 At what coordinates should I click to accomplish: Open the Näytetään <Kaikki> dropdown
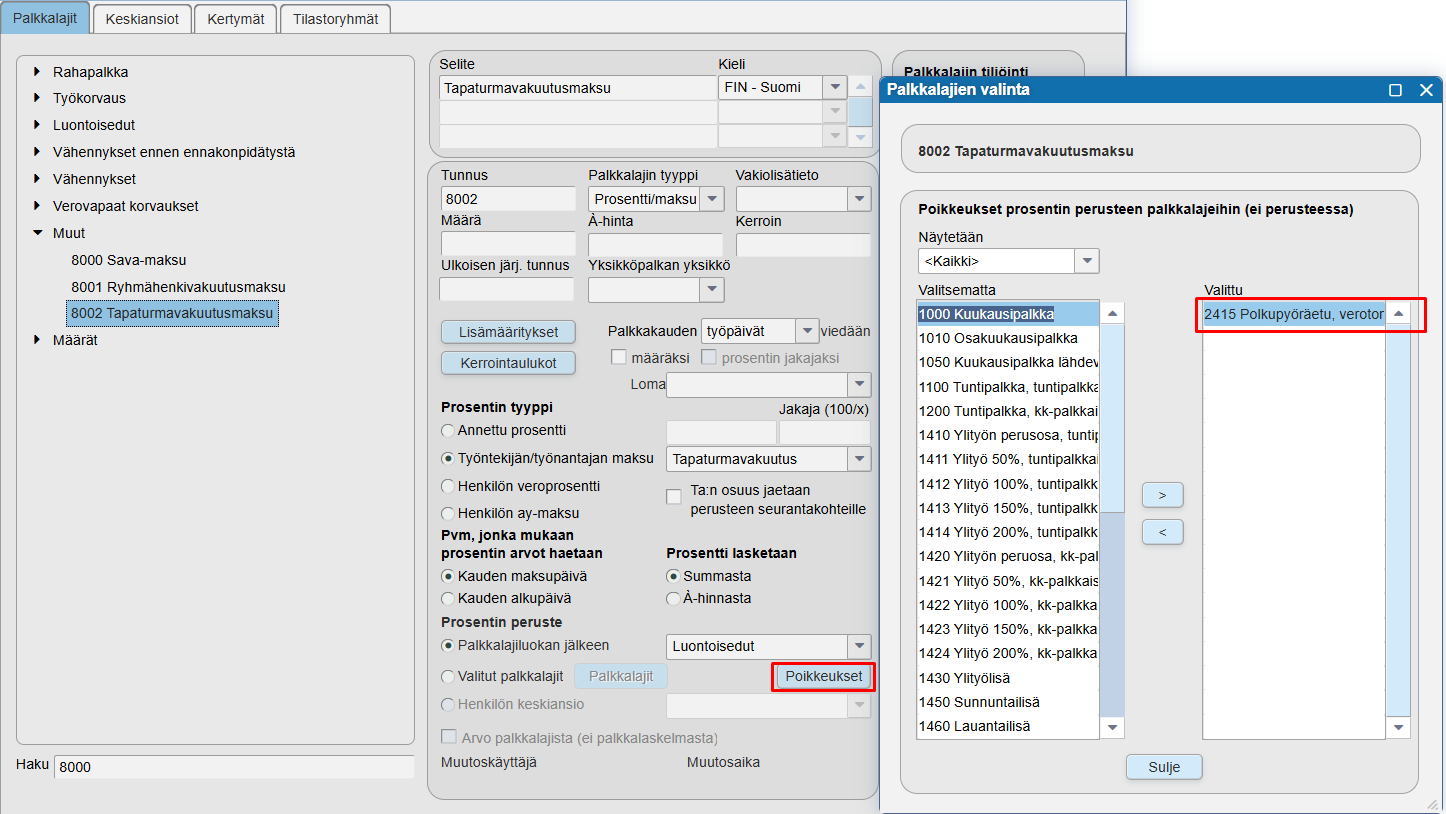tap(1087, 261)
